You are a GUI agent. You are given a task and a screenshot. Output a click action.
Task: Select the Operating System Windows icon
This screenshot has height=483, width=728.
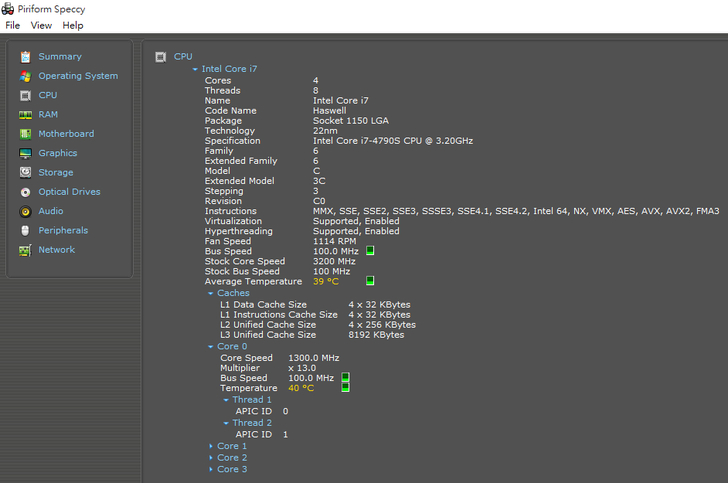[26, 76]
